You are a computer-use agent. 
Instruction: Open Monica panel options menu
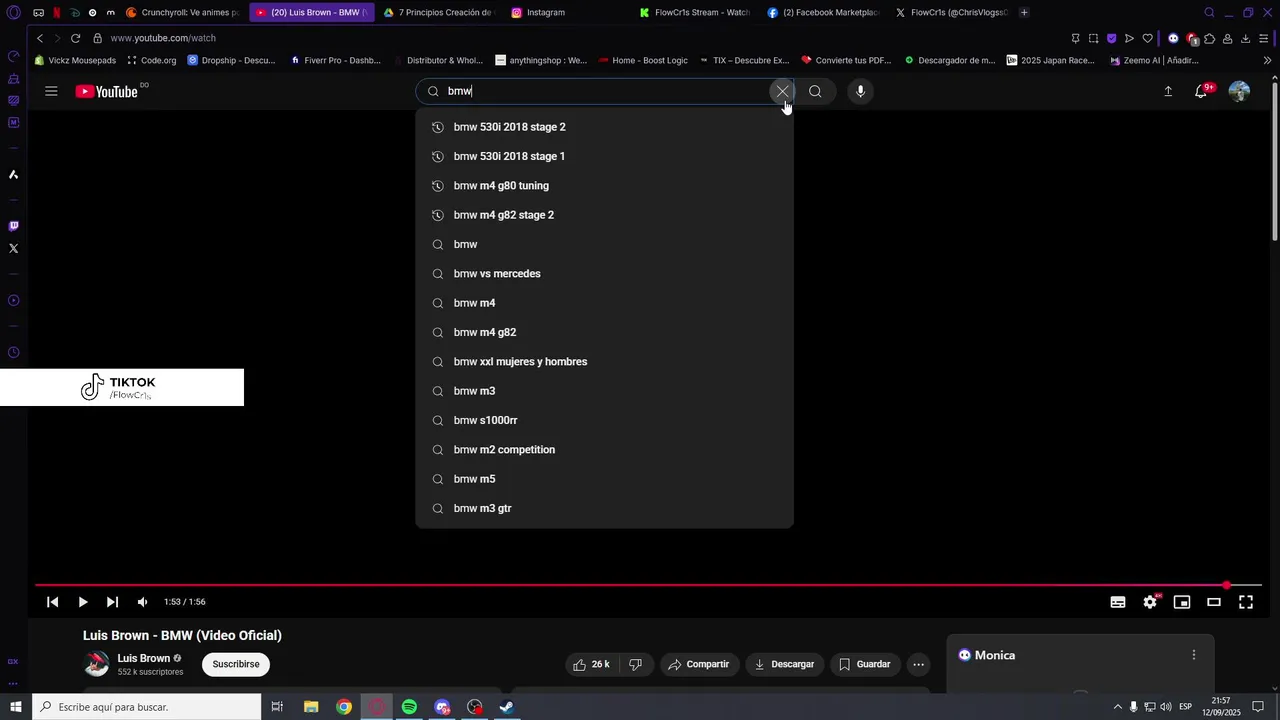[1193, 655]
